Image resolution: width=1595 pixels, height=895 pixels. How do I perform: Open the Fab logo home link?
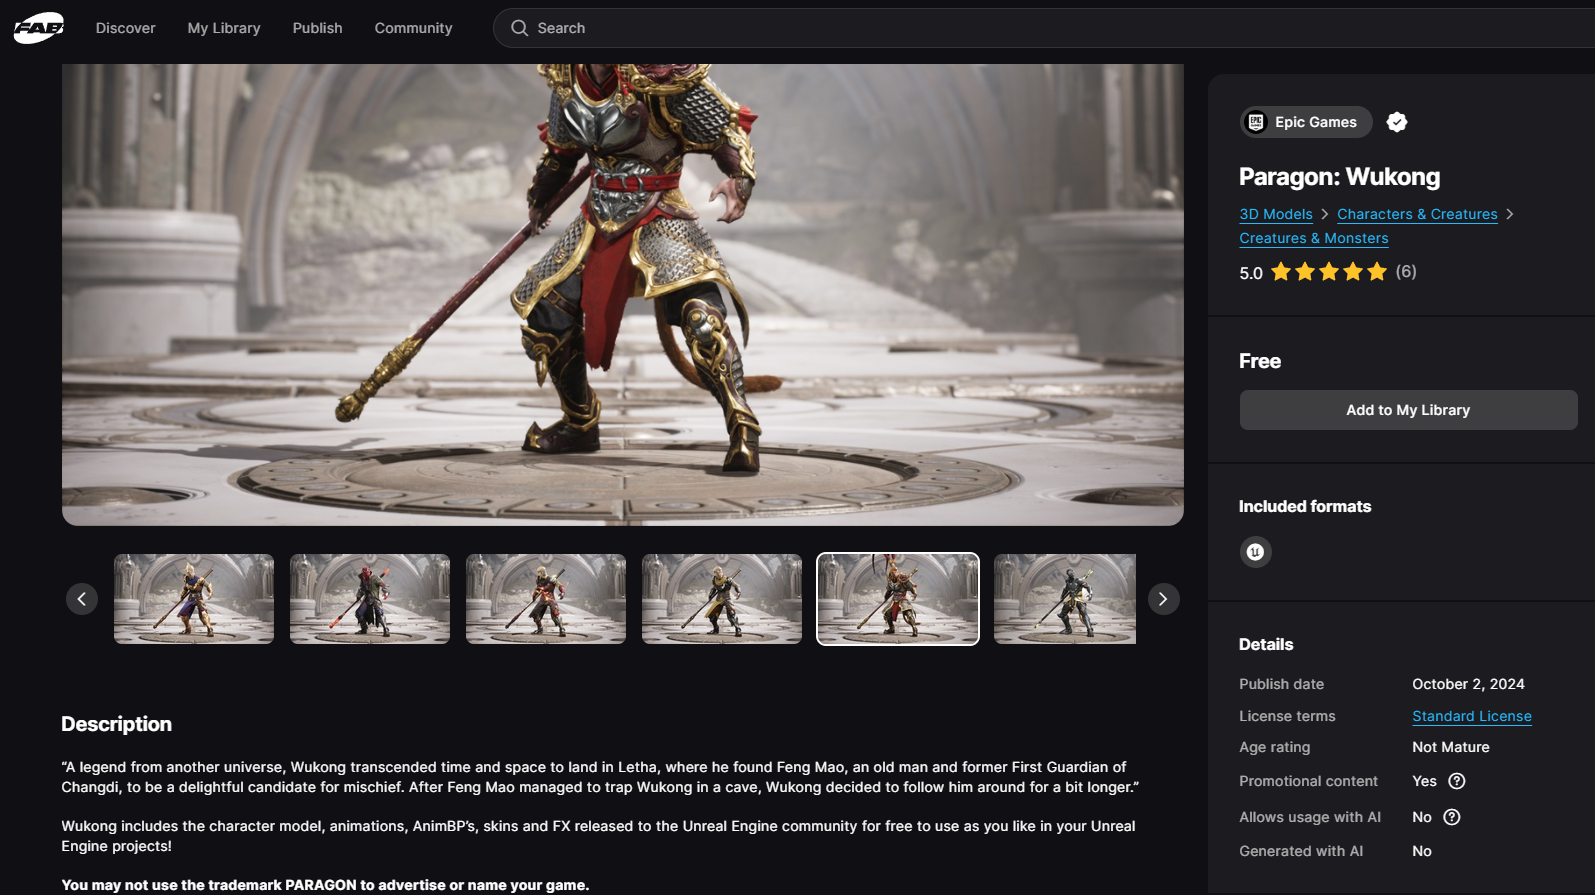click(39, 28)
